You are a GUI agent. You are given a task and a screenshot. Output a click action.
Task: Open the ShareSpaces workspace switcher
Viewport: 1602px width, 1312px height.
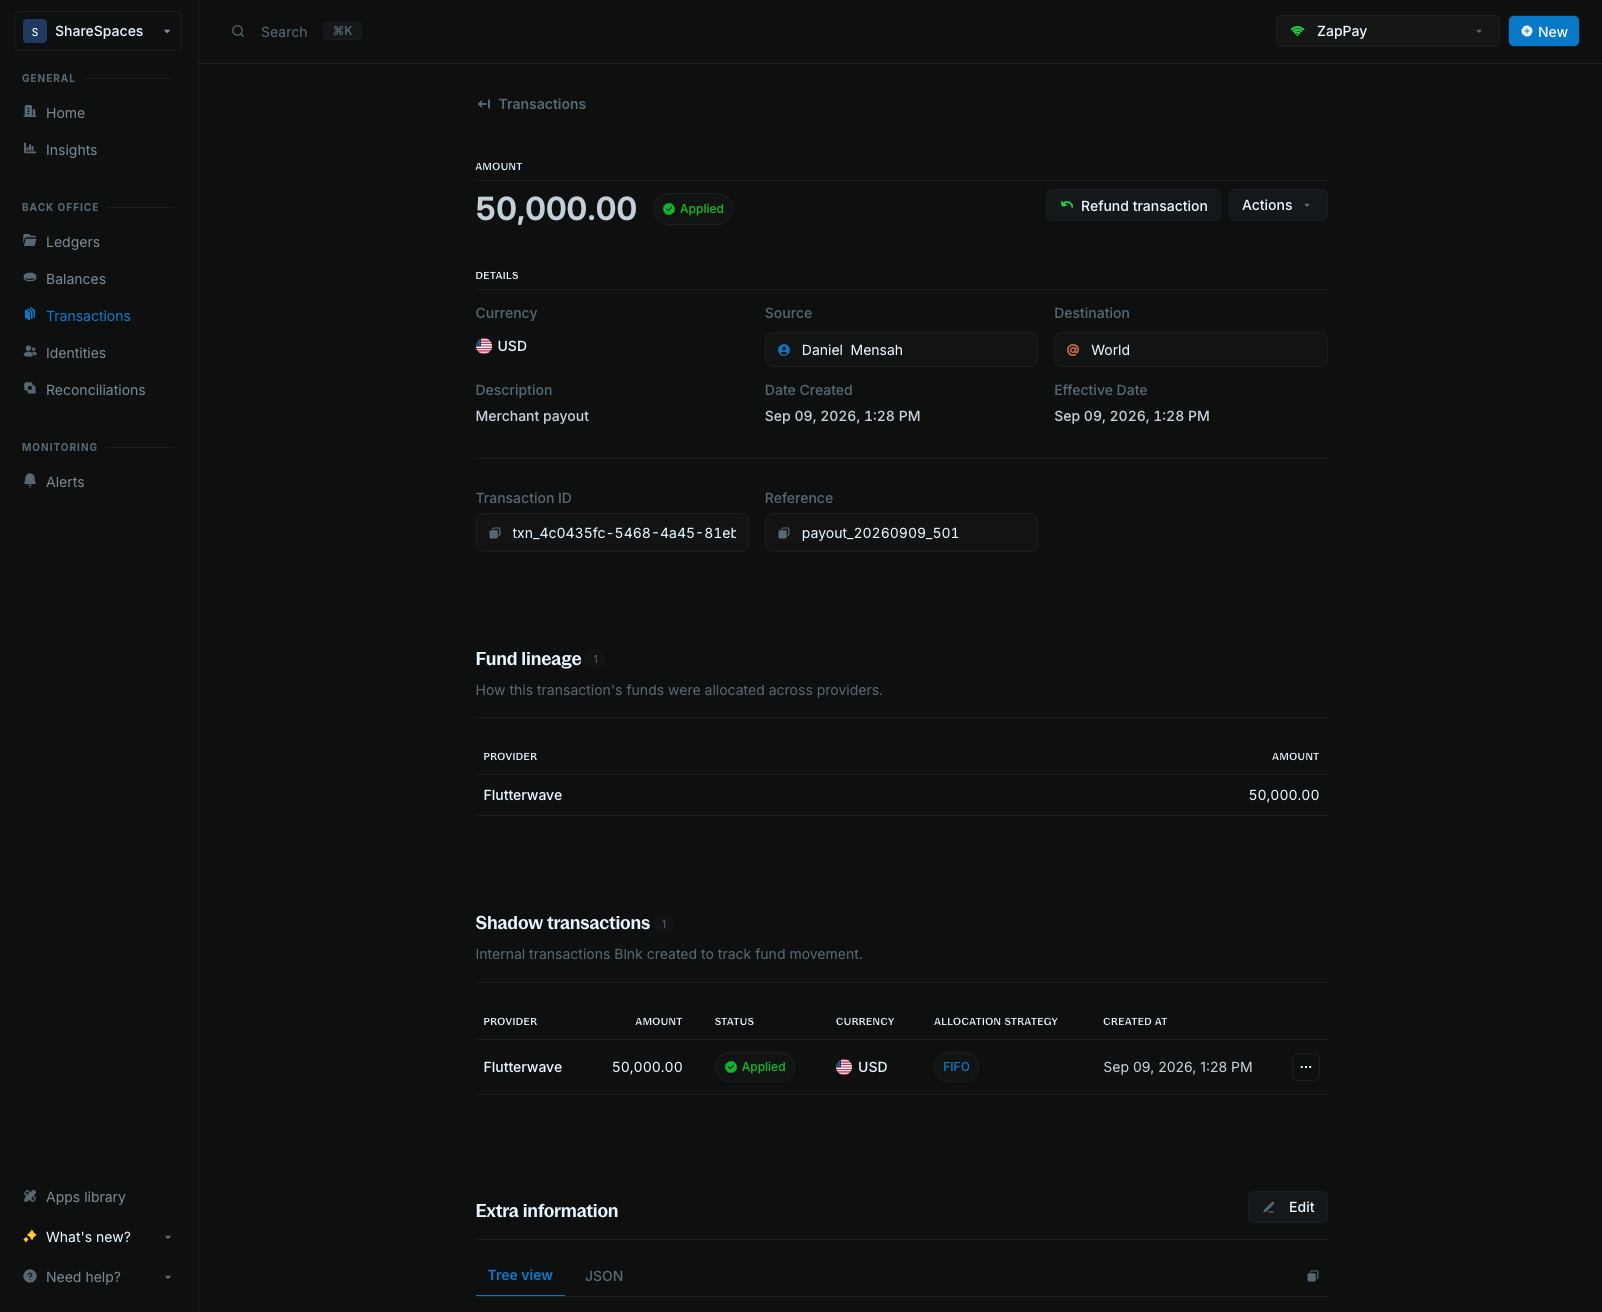coord(98,31)
